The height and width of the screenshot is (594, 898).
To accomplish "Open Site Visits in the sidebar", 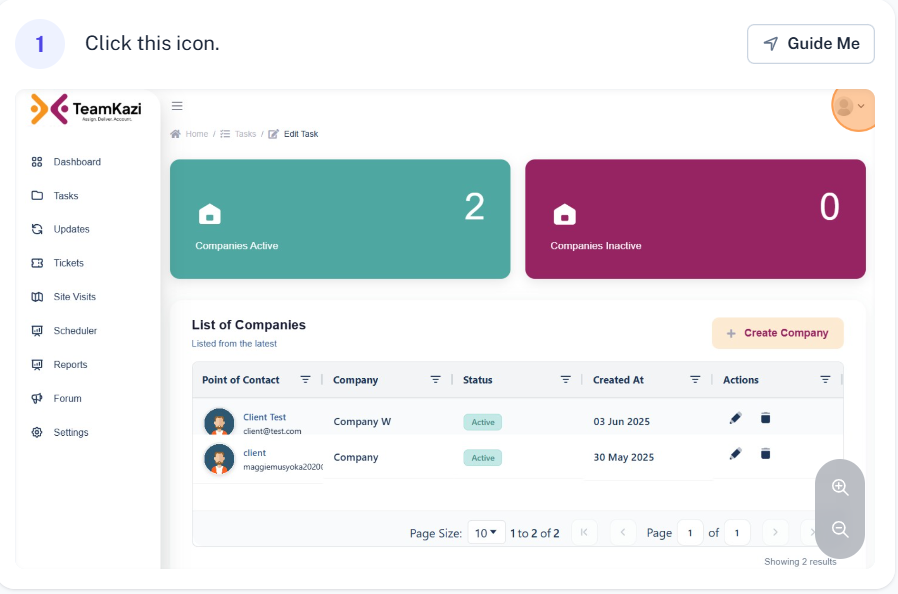I will pos(63,297).
